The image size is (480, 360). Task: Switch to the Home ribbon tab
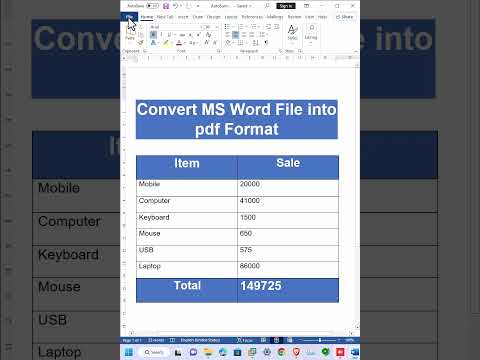point(147,17)
